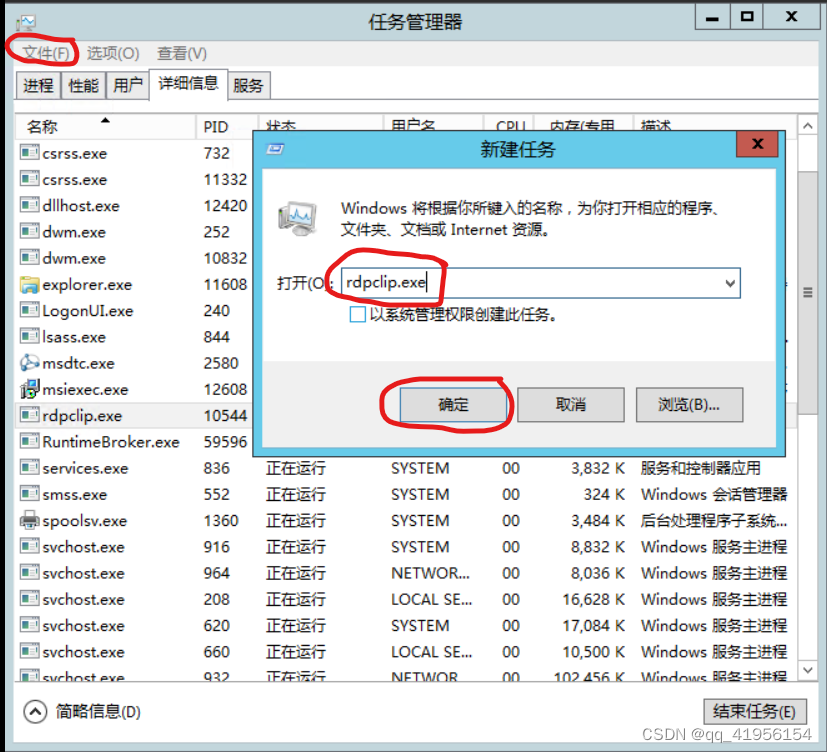This screenshot has height=752, width=827.
Task: Click the csrss.exe icon with PID 11332
Action: [x=30, y=179]
